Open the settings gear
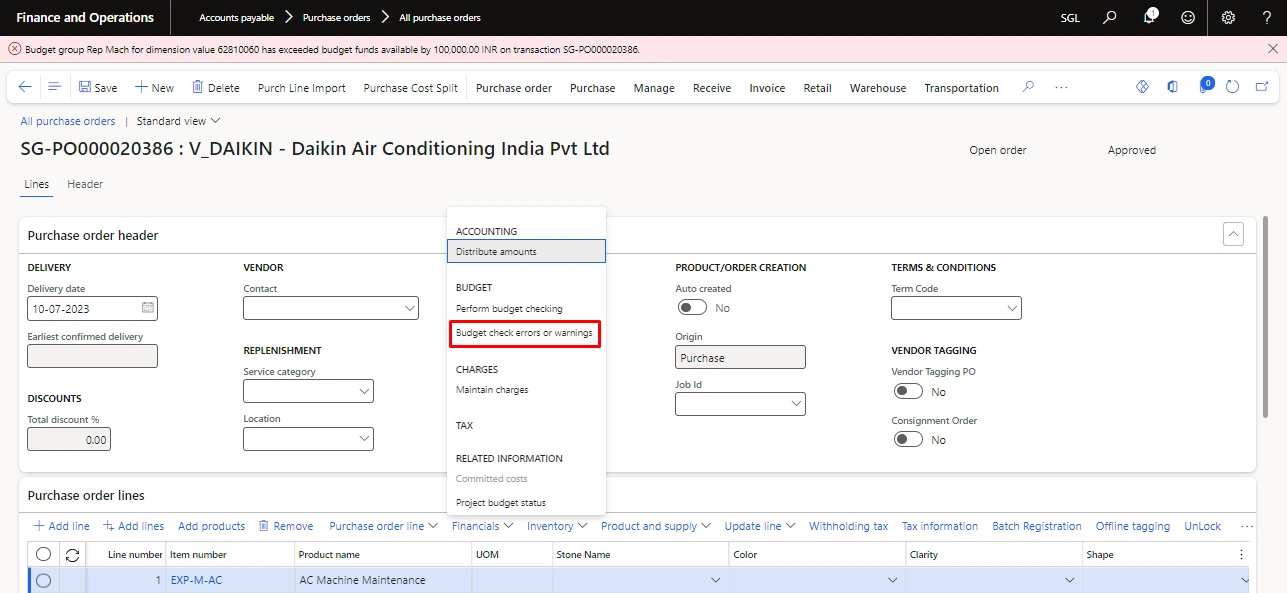Screen dimensions: 1287x593 coord(1228,18)
